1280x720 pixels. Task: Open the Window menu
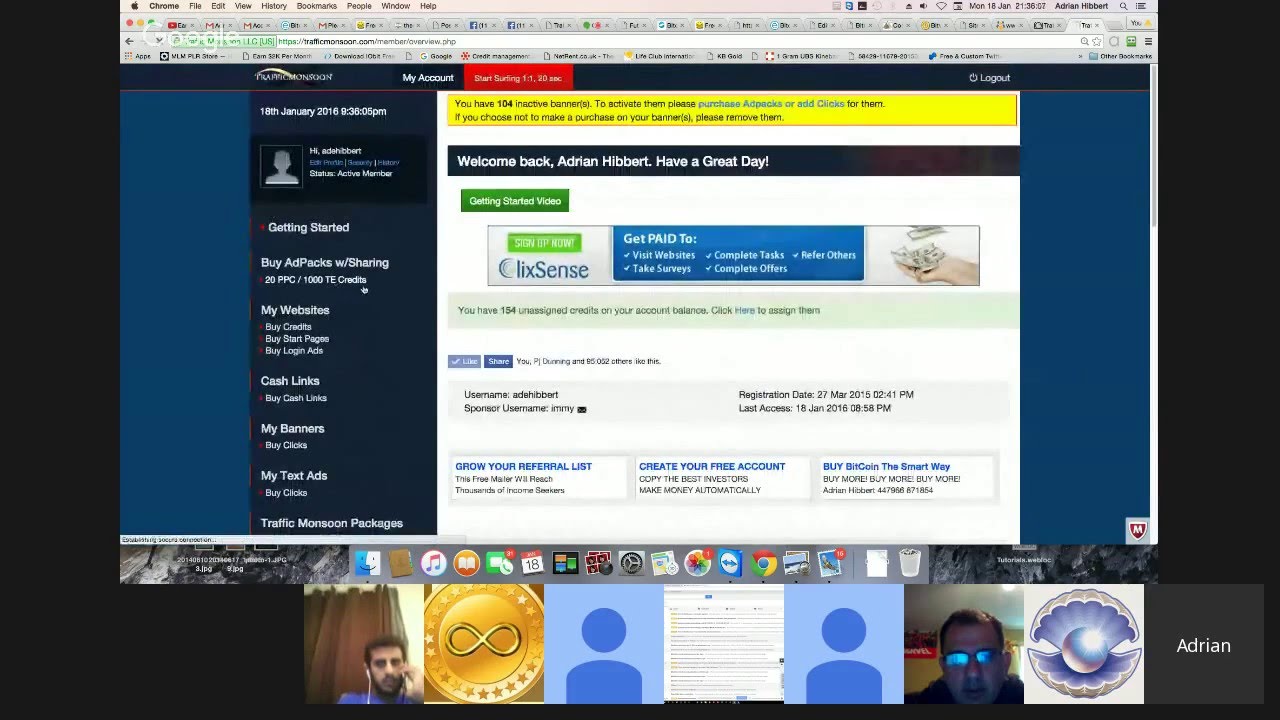point(395,6)
